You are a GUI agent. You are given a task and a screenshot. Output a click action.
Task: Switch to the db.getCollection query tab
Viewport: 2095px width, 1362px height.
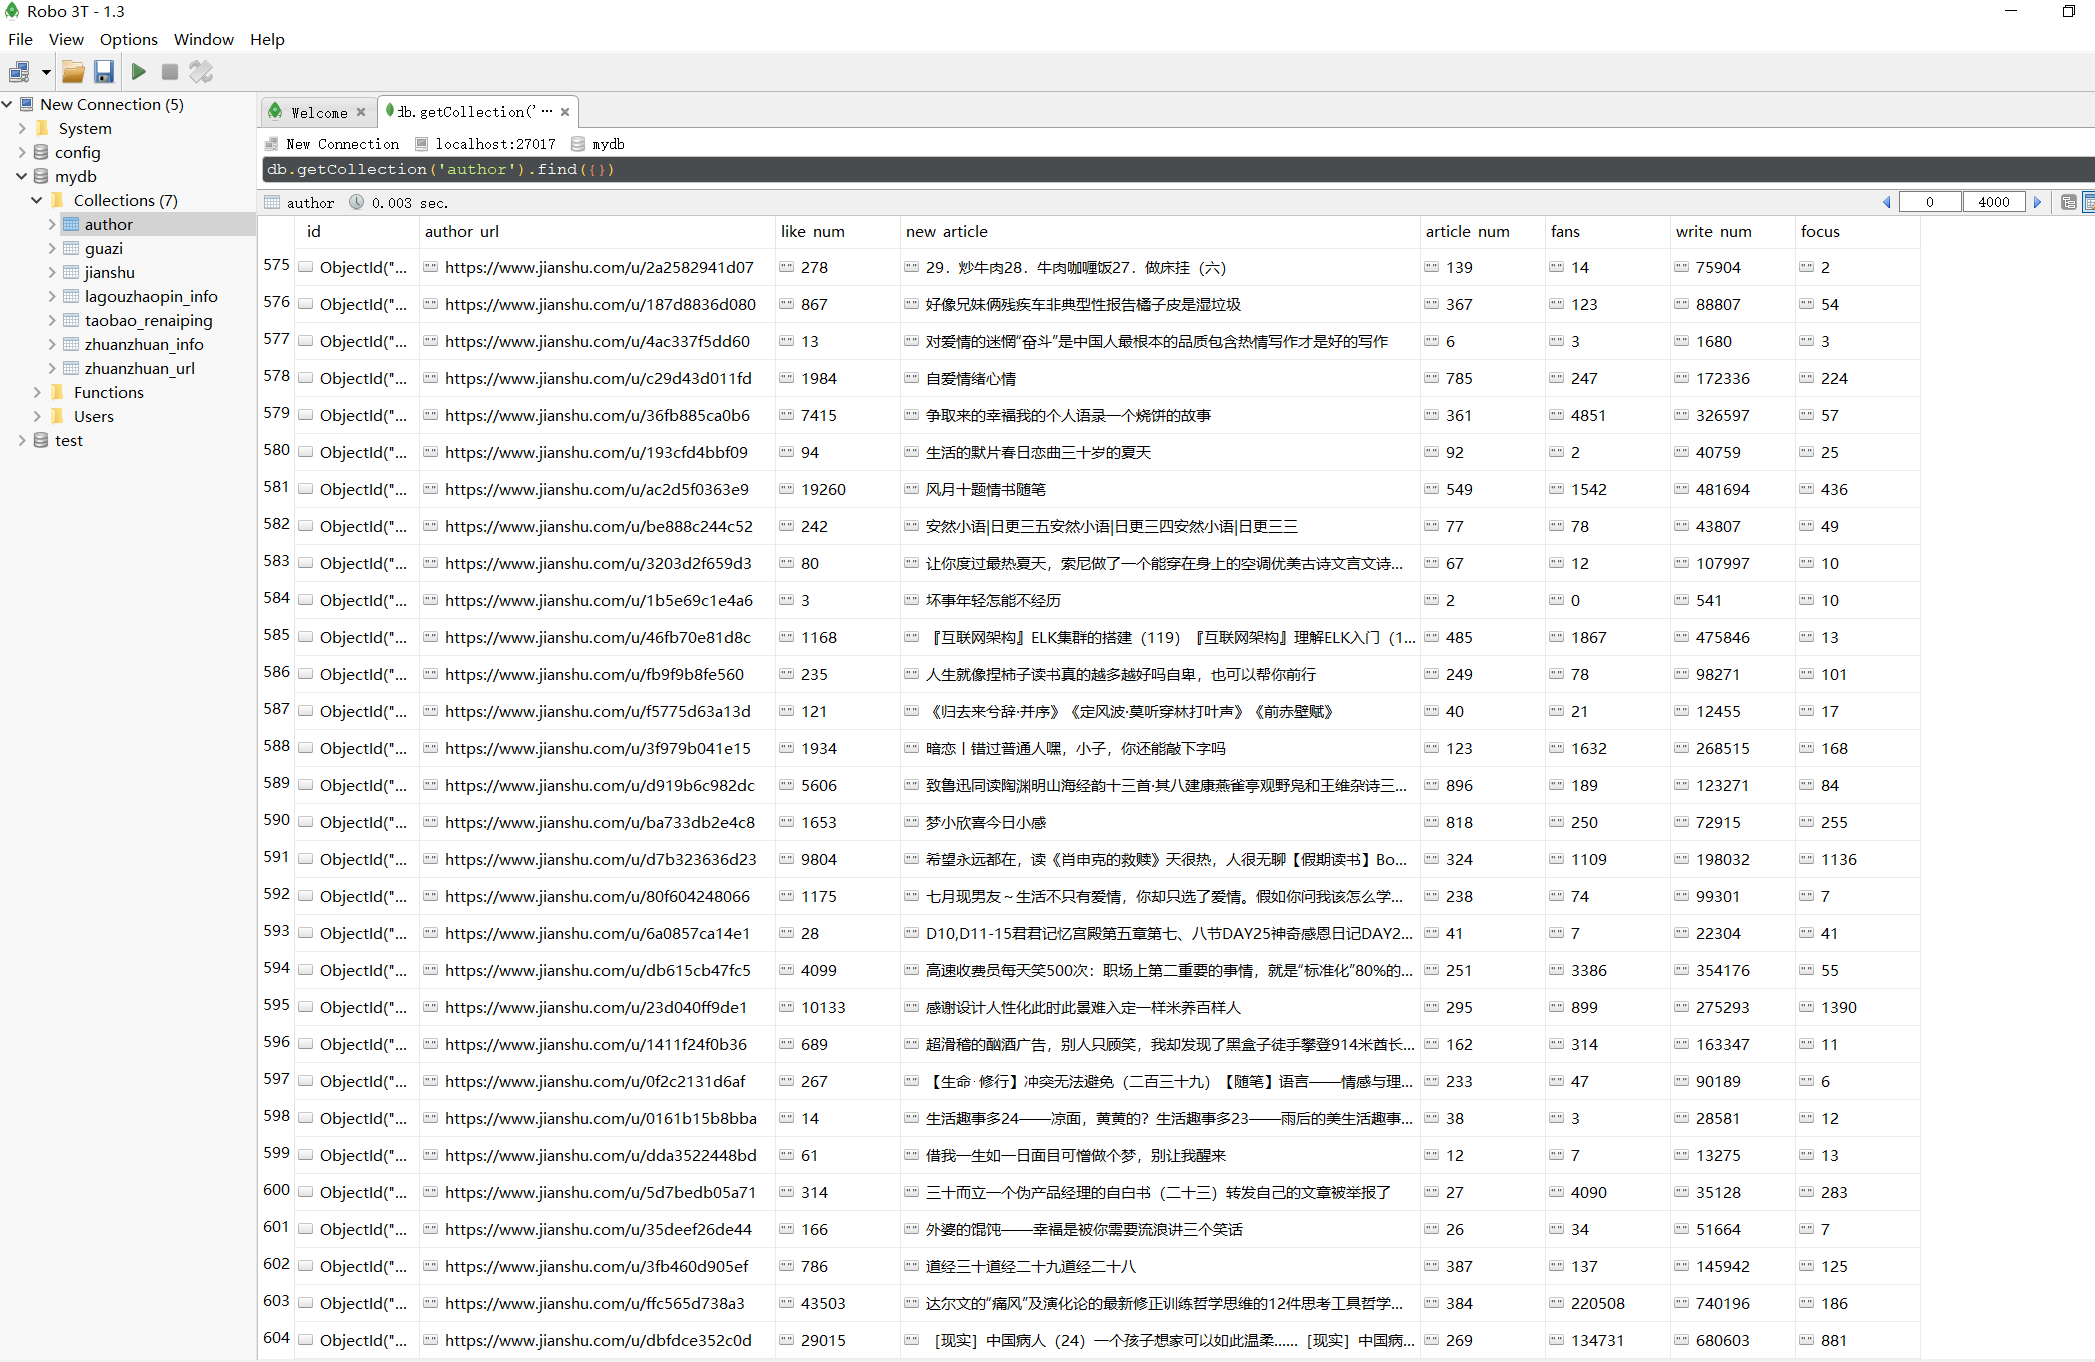(x=477, y=112)
